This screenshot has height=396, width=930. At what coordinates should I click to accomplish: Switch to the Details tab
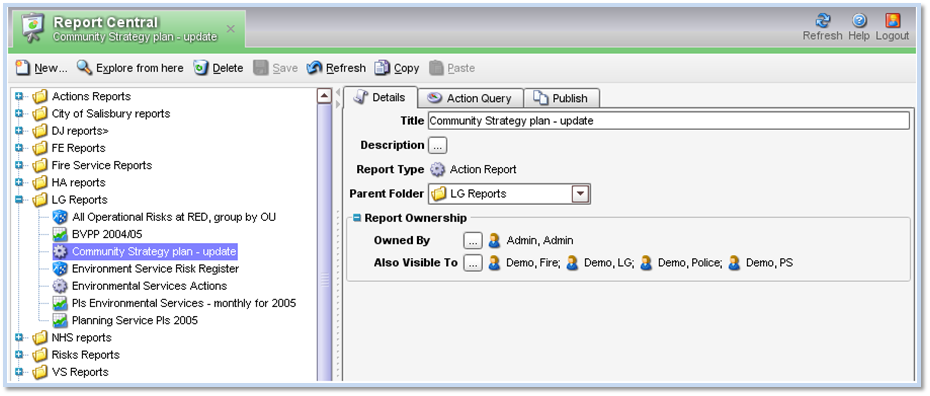click(x=380, y=98)
